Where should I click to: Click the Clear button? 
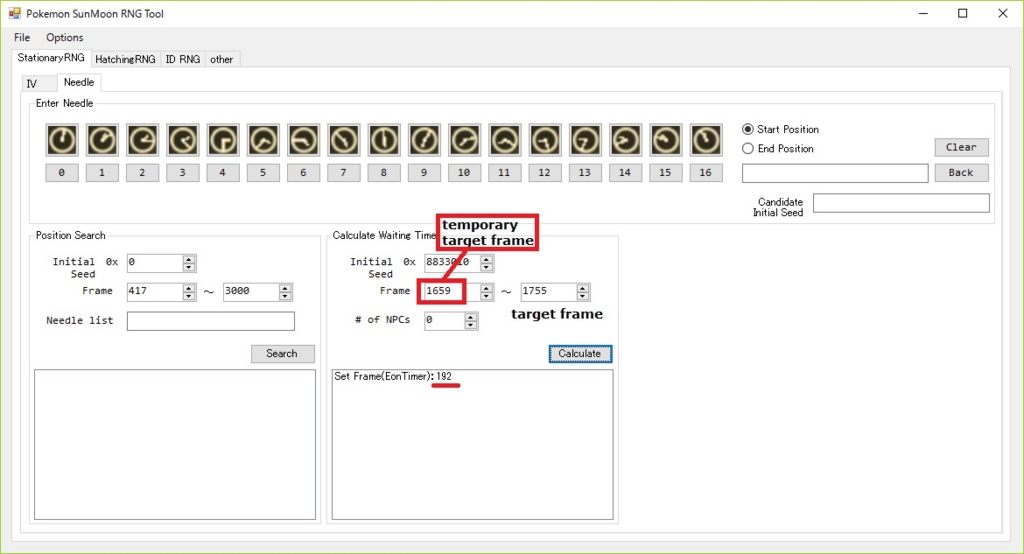click(961, 147)
